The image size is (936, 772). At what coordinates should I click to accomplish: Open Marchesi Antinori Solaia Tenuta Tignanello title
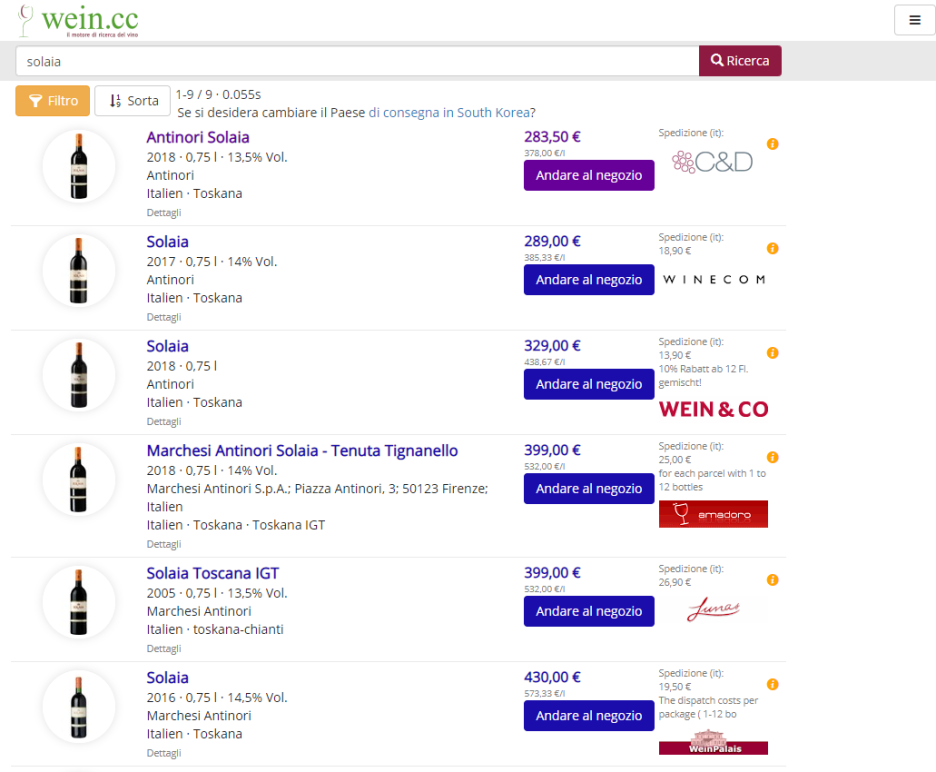(302, 451)
